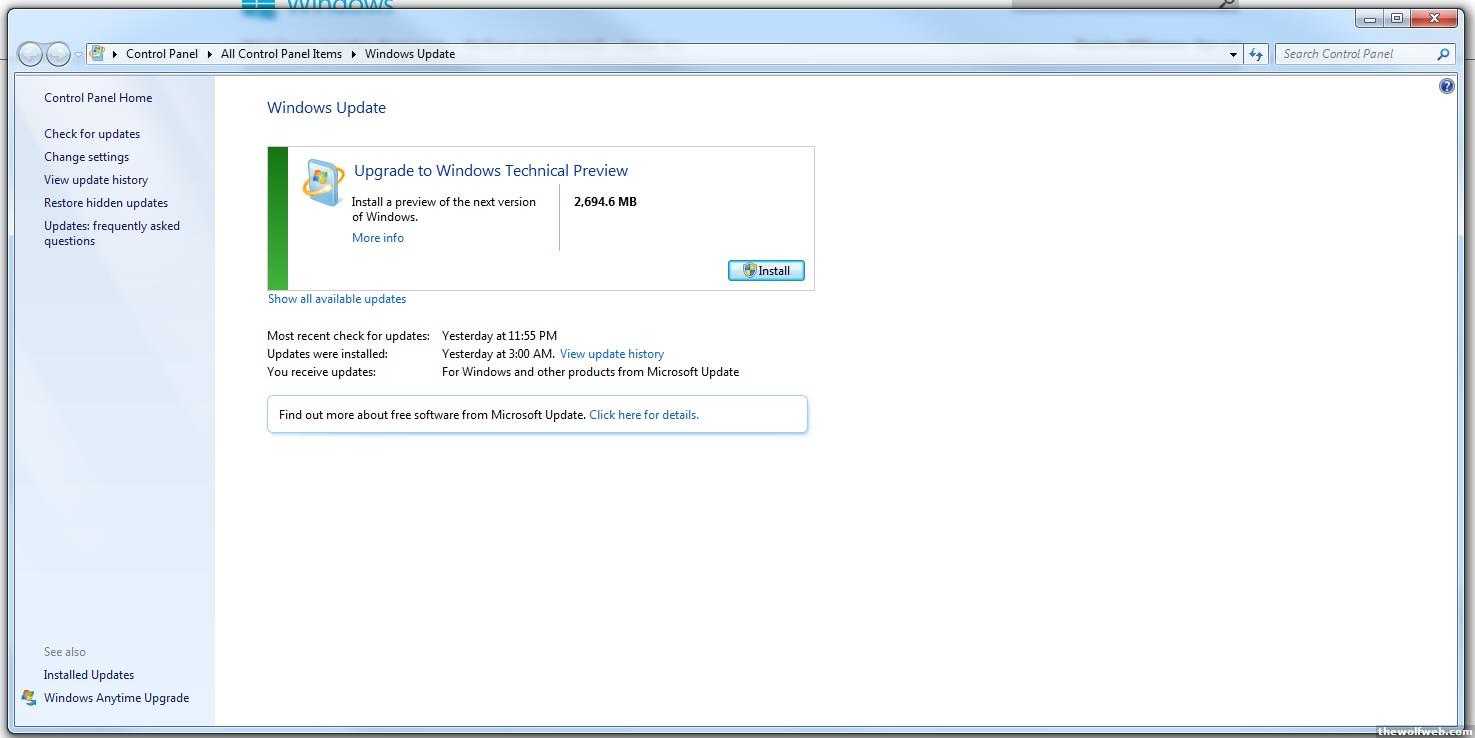Expand arrow after All Control Panel Items
The width and height of the screenshot is (1475, 738).
[353, 54]
